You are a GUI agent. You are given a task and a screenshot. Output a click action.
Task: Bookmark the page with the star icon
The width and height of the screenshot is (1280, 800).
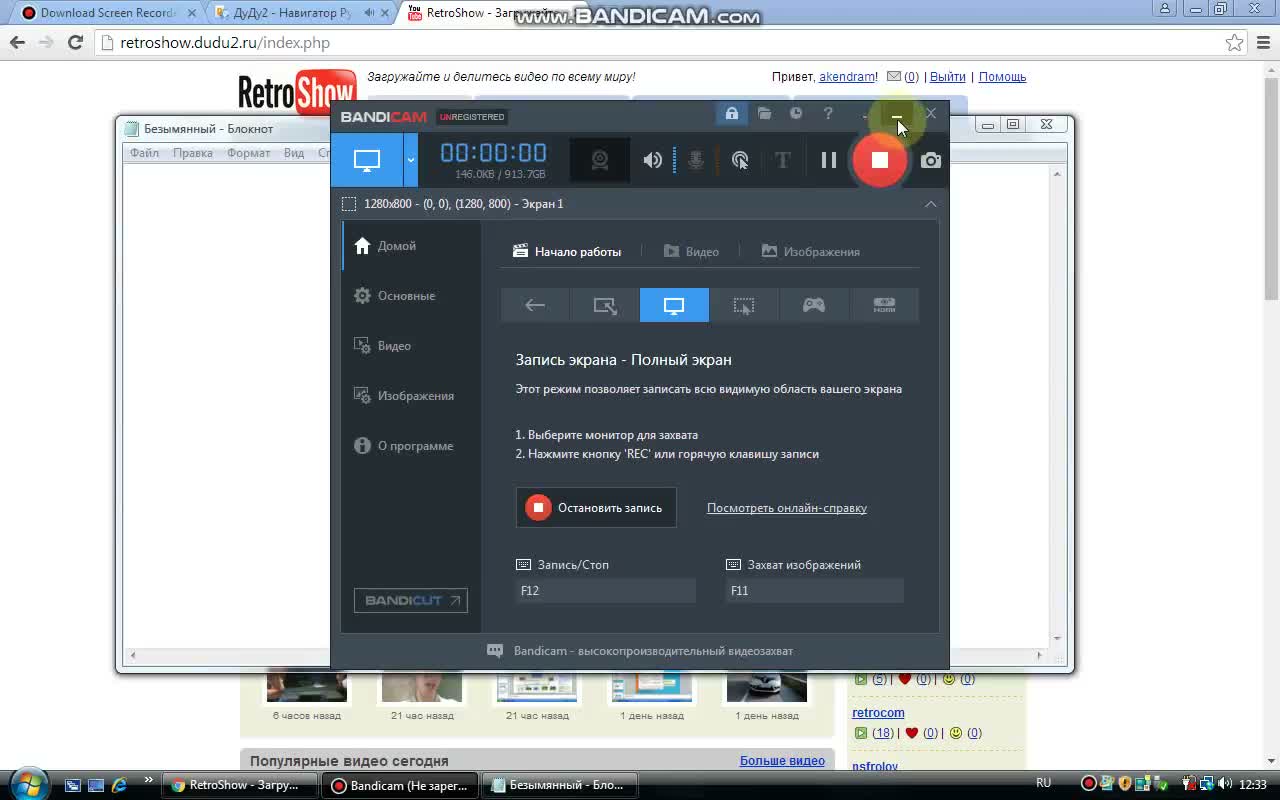coord(1235,42)
